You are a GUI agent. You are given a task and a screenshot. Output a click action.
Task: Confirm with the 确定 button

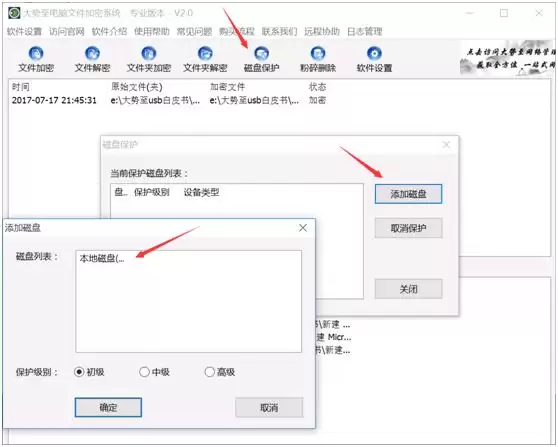(108, 407)
